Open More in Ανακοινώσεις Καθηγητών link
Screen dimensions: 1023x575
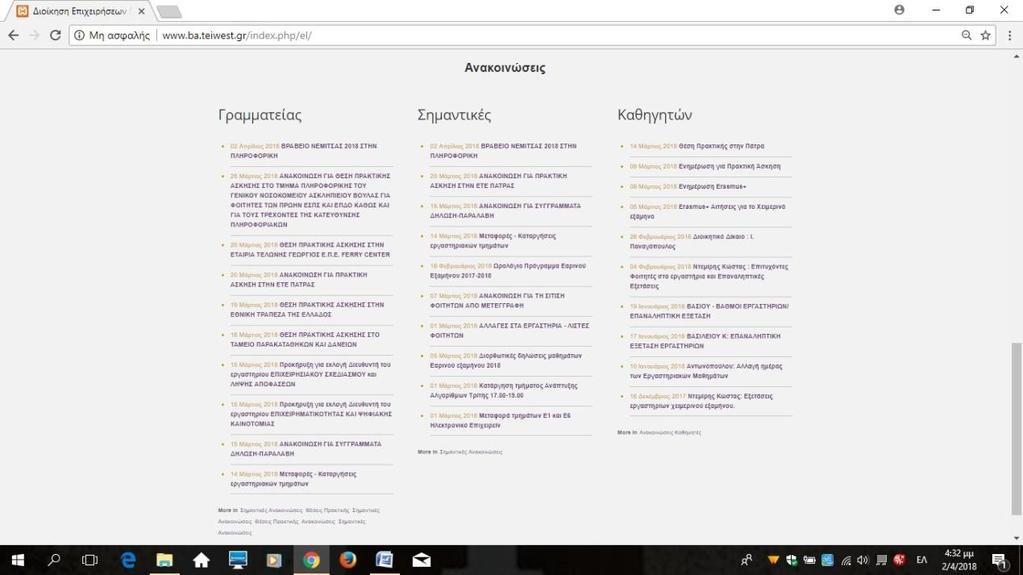pyautogui.click(x=669, y=432)
